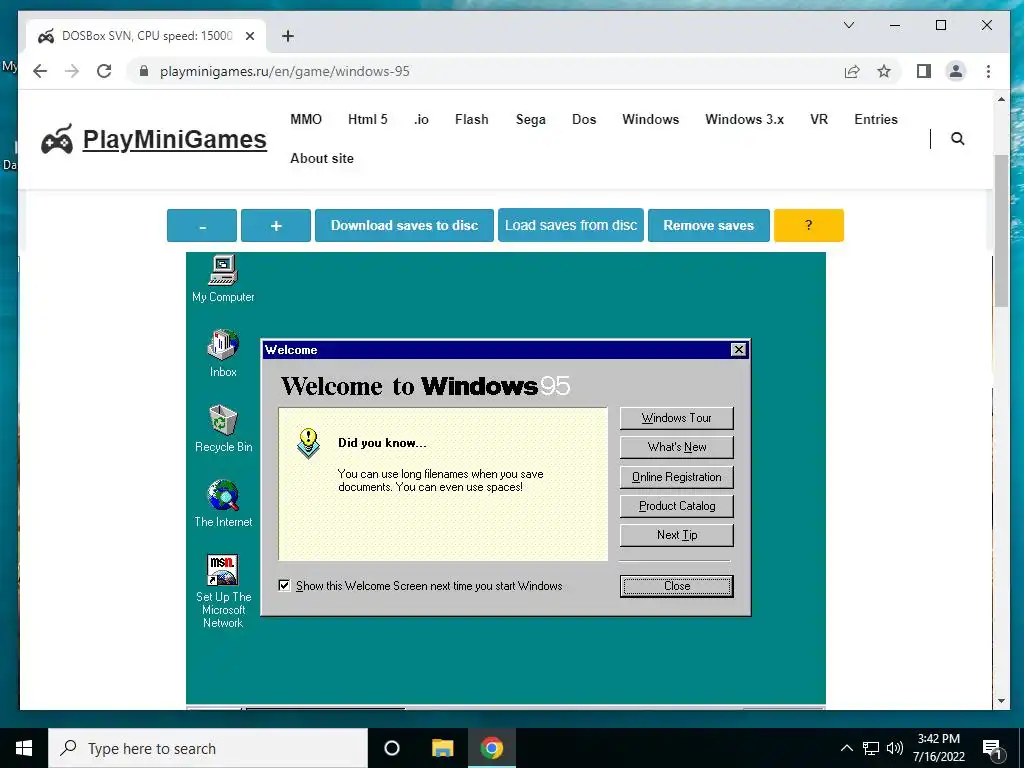Click the Next Tip button
The height and width of the screenshot is (768, 1024).
point(677,535)
